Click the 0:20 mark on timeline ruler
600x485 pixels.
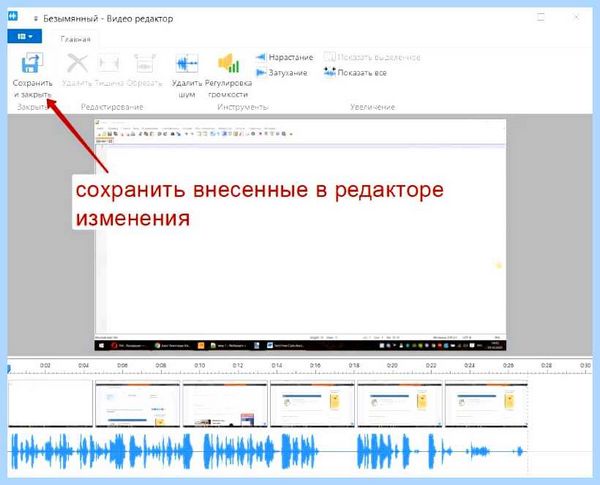392,366
